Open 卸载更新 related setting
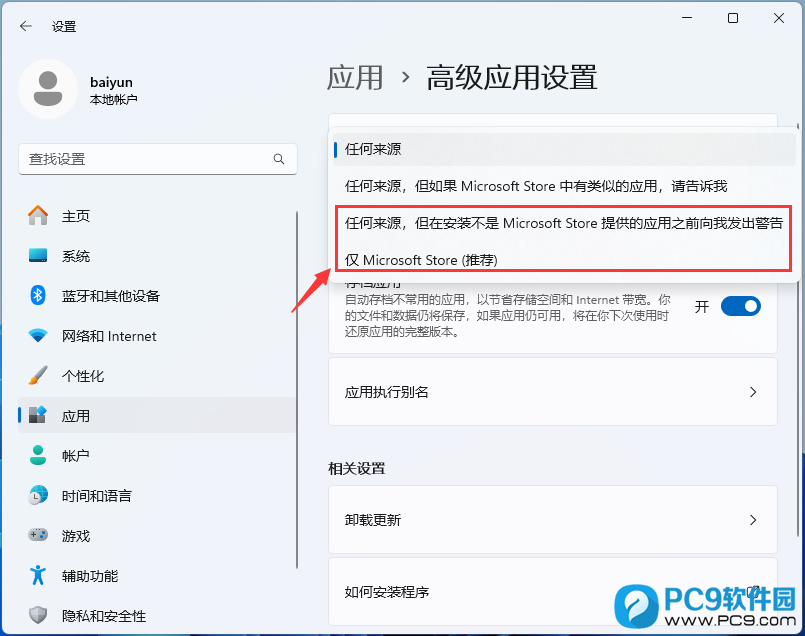Image resolution: width=805 pixels, height=636 pixels. click(x=553, y=520)
